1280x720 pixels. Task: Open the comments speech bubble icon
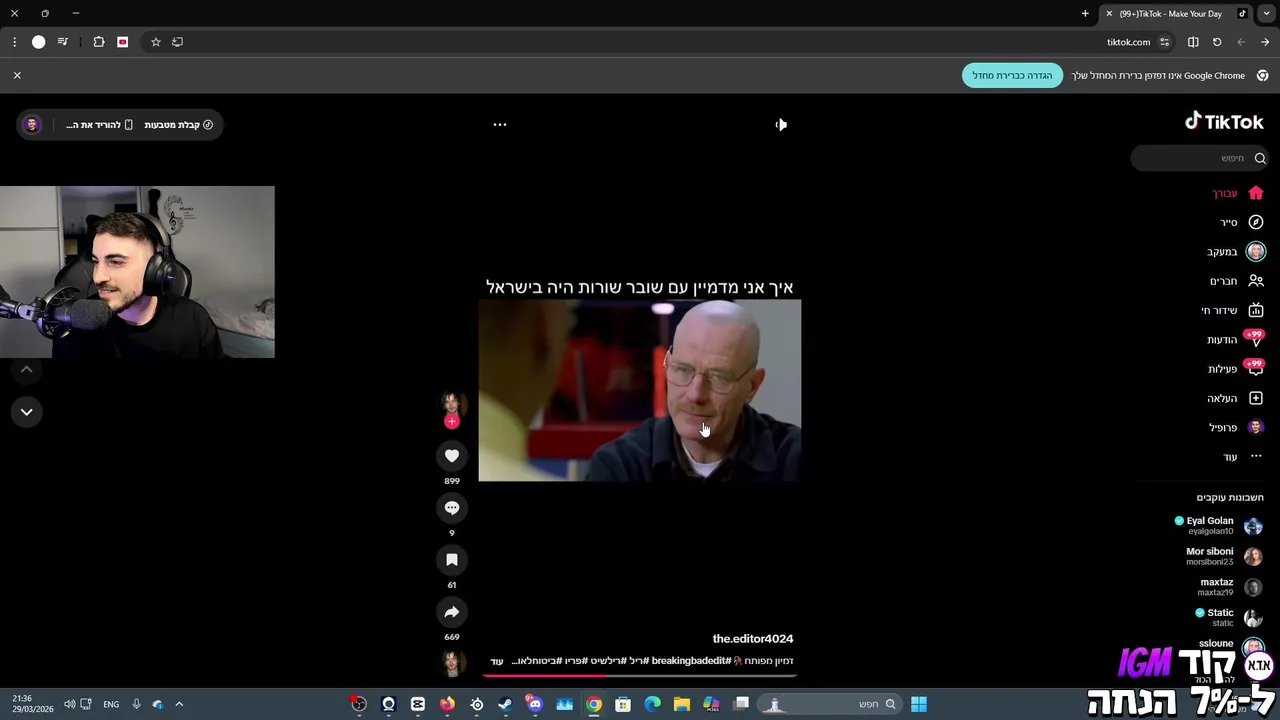coord(452,508)
